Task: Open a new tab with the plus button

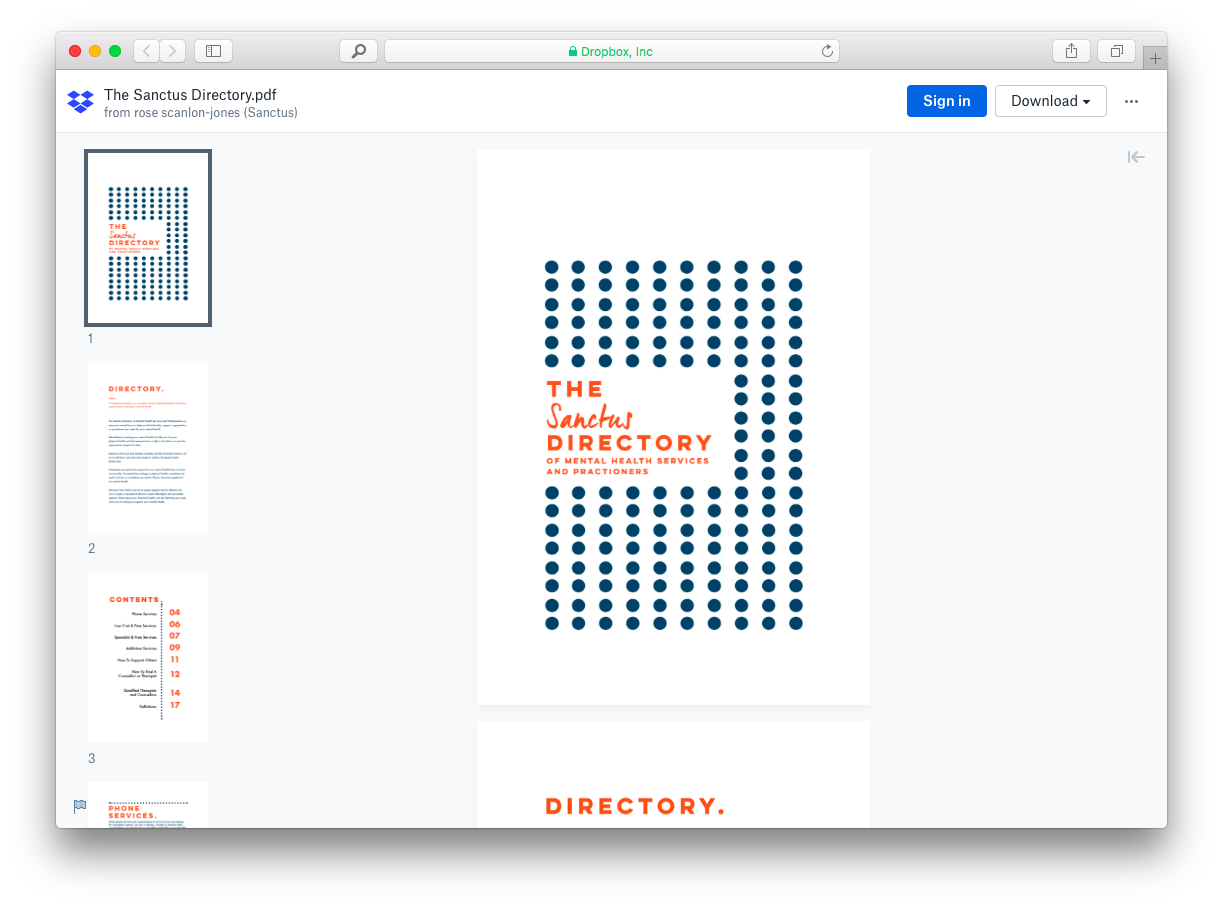Action: coord(1155,58)
